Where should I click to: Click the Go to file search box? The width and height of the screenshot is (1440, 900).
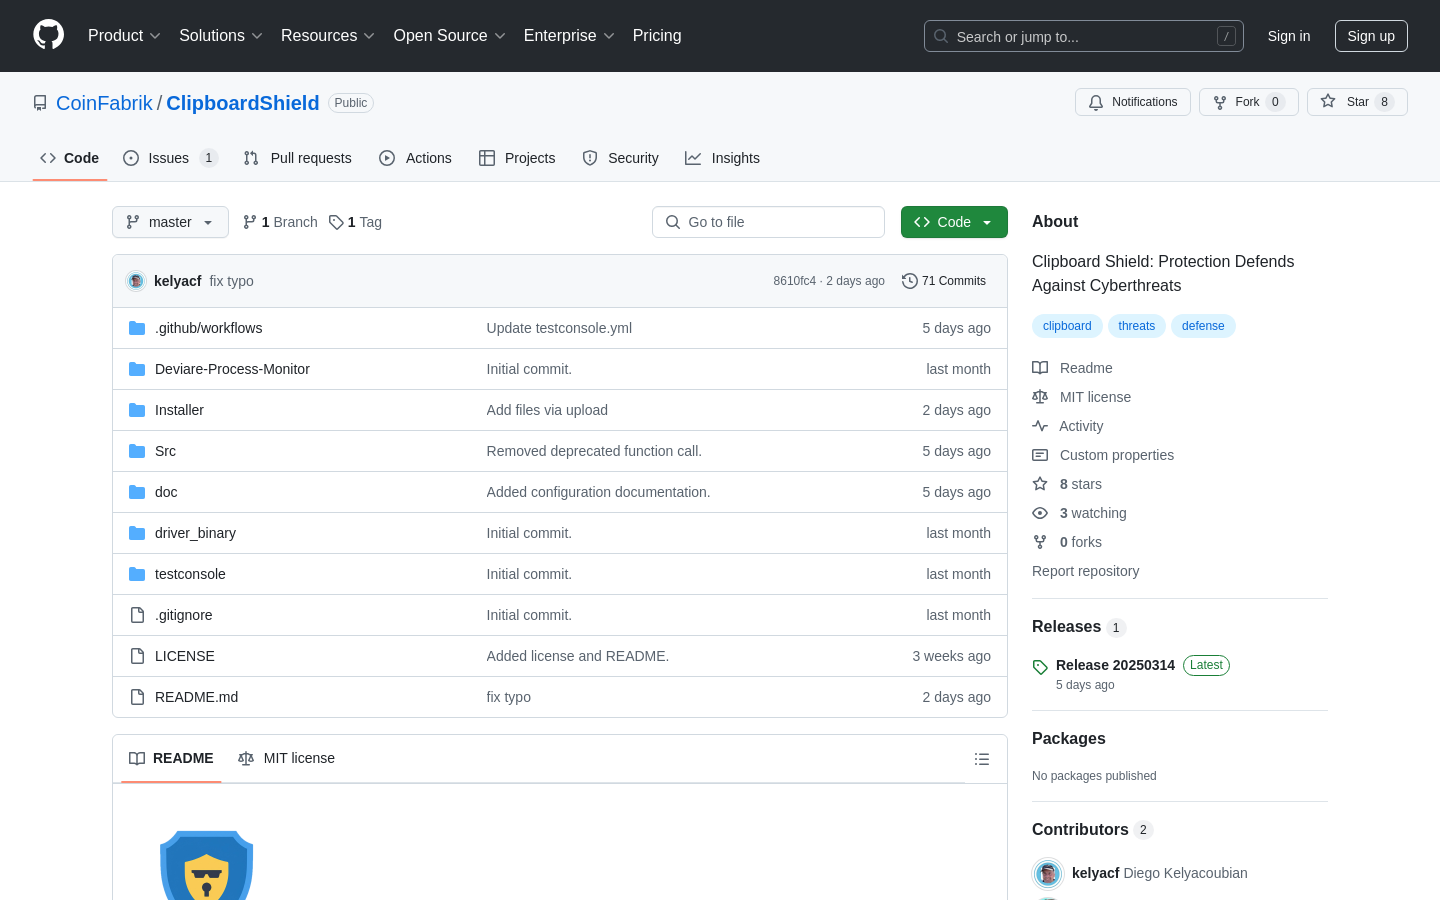768,222
